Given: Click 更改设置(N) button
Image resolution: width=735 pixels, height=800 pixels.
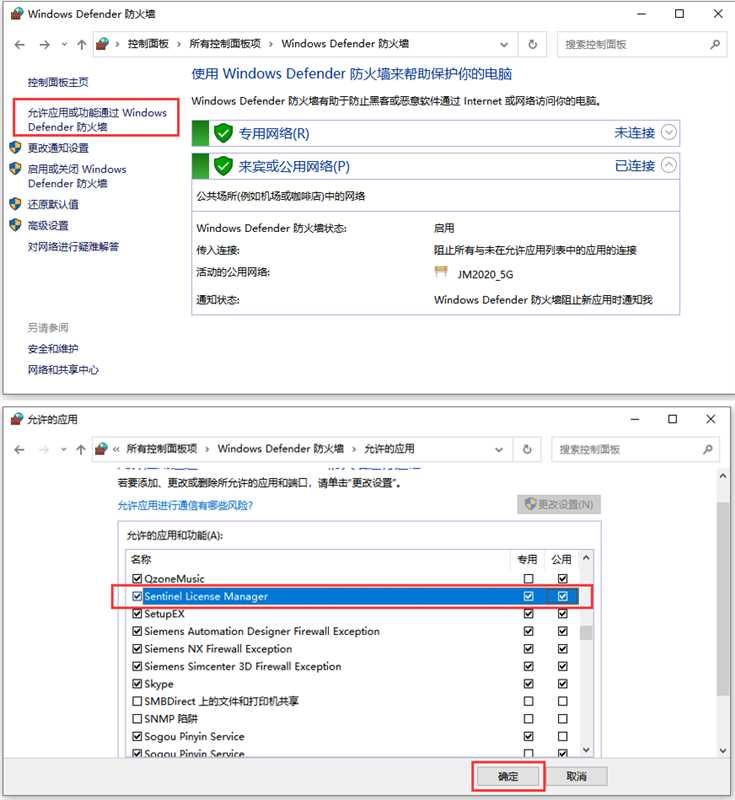Looking at the screenshot, I should click(x=559, y=504).
